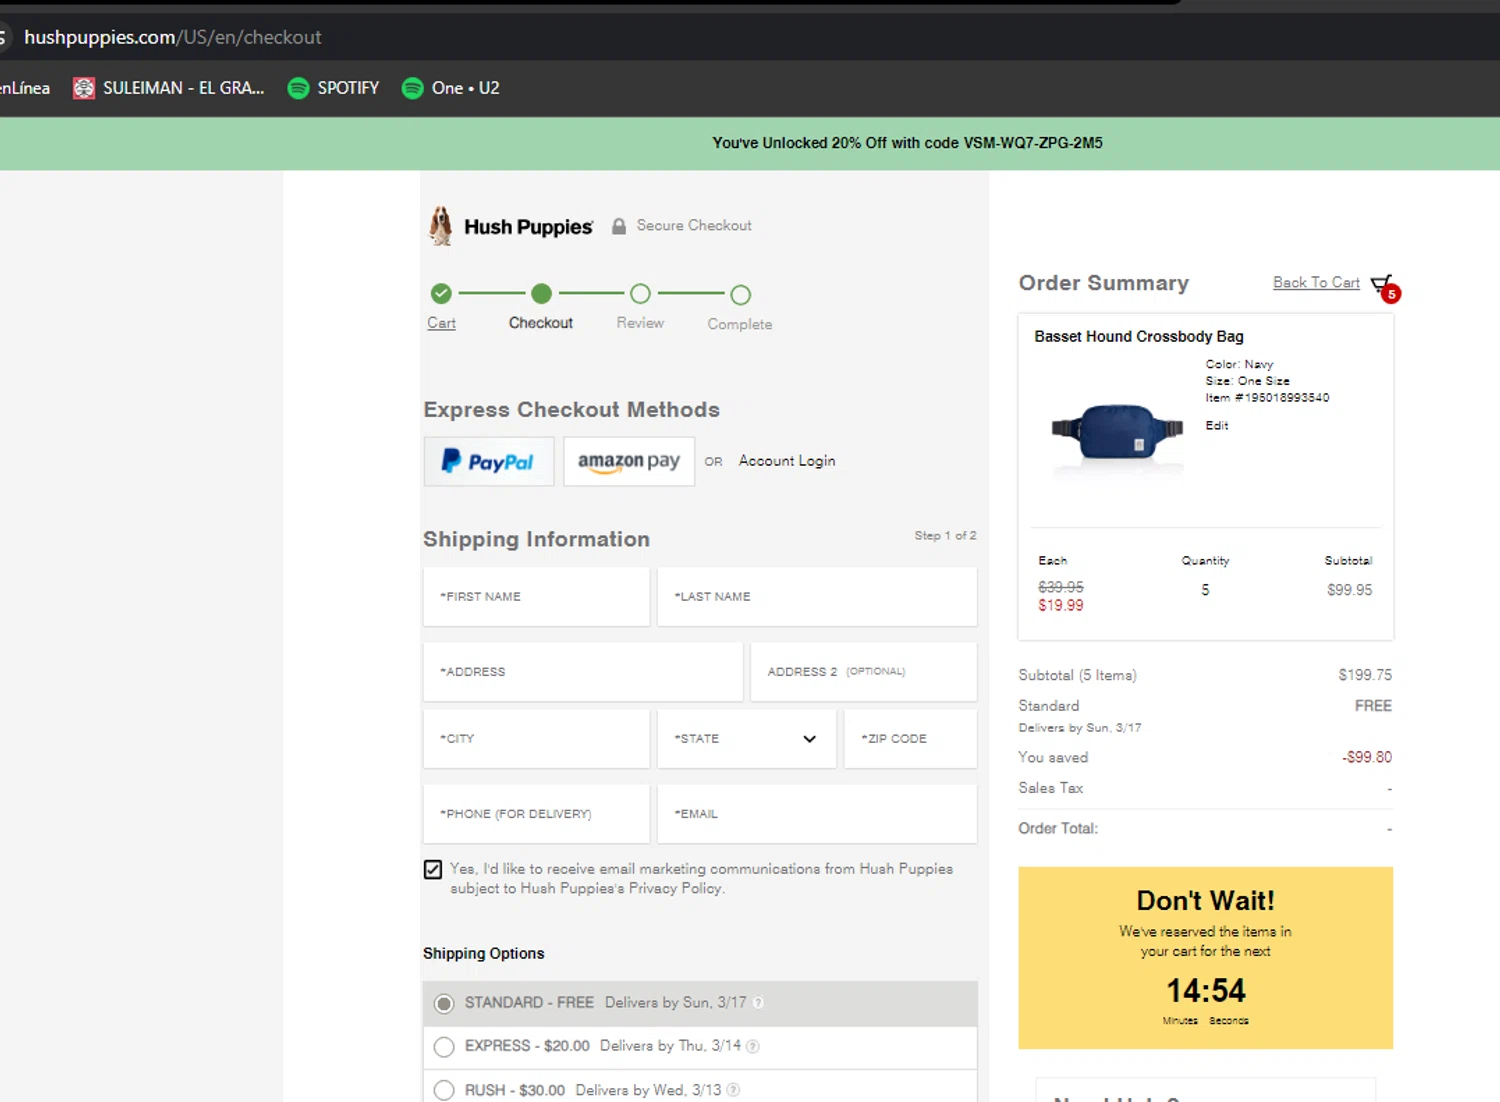The width and height of the screenshot is (1500, 1102).
Task: Click the Last Name field
Action: pyautogui.click(x=817, y=597)
